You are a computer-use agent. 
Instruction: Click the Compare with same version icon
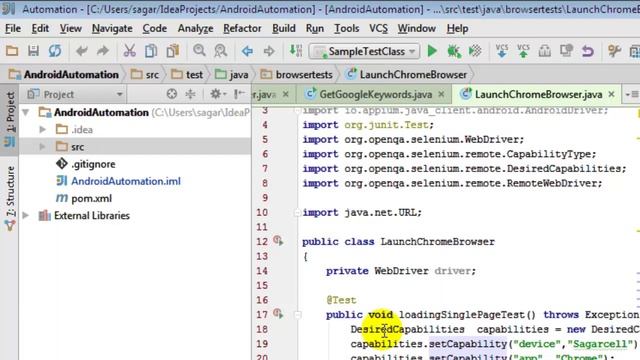tap(566, 51)
